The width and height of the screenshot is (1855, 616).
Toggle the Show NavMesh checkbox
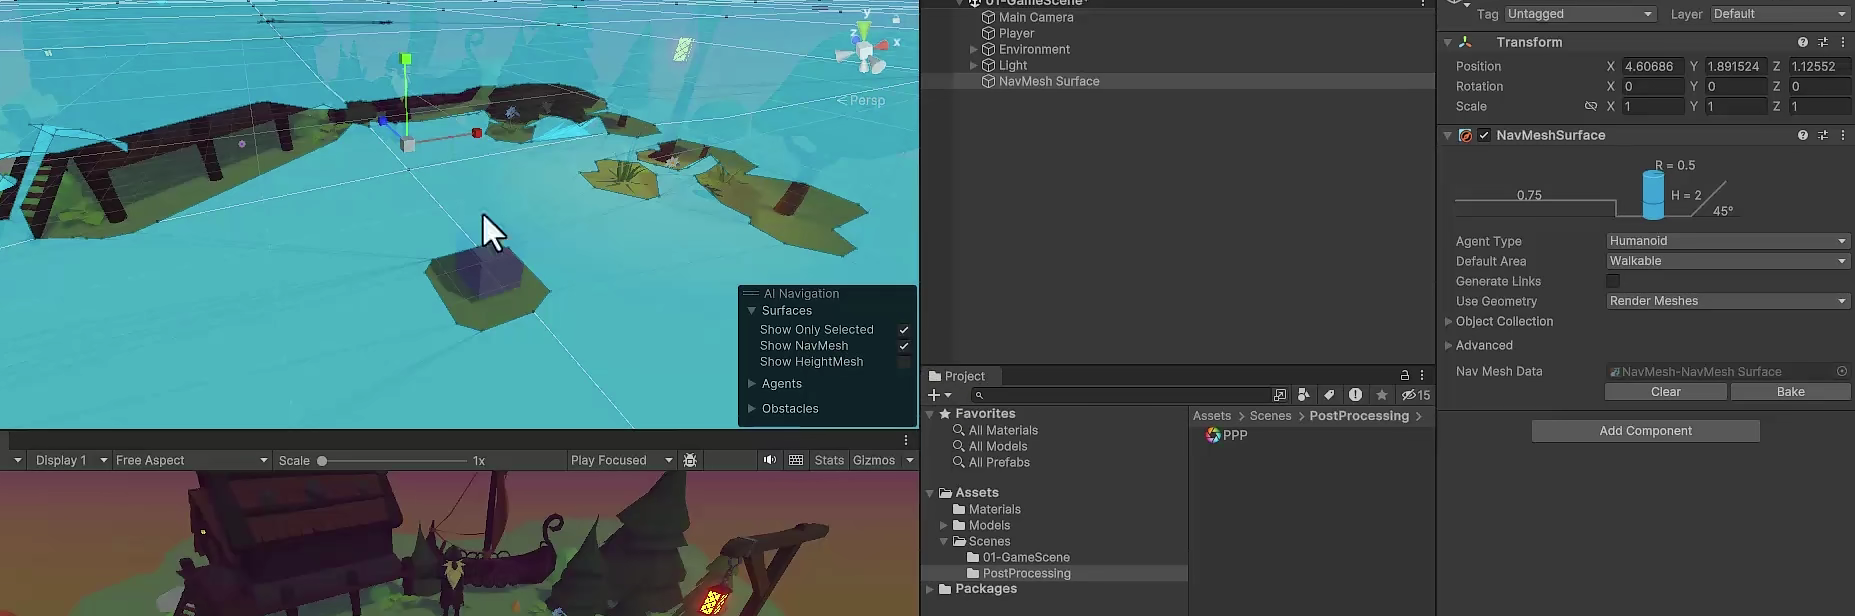[904, 346]
